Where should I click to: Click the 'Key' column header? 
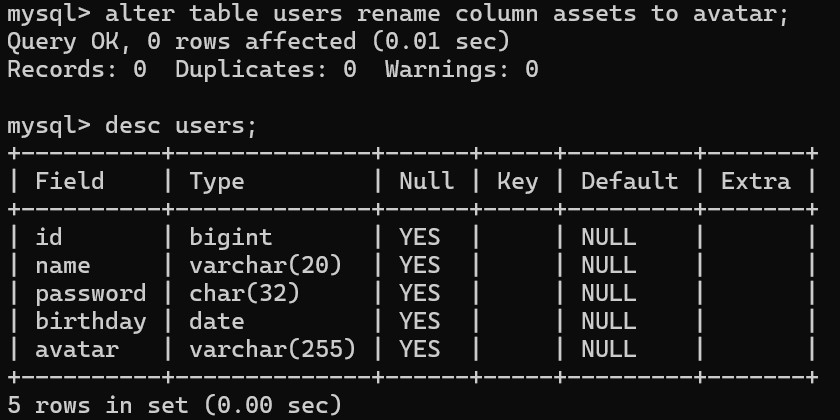click(x=517, y=181)
